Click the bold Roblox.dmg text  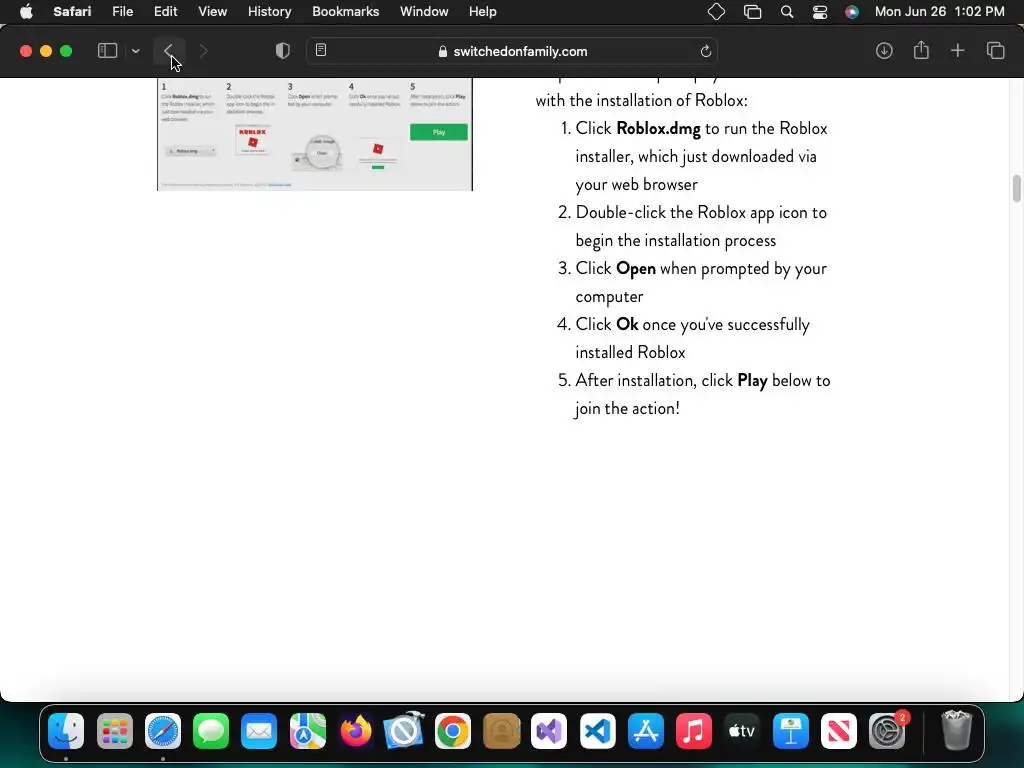658,129
